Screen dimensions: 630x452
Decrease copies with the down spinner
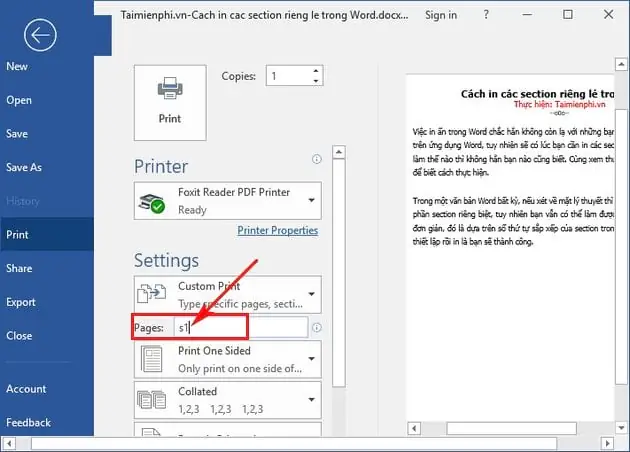pos(316,81)
